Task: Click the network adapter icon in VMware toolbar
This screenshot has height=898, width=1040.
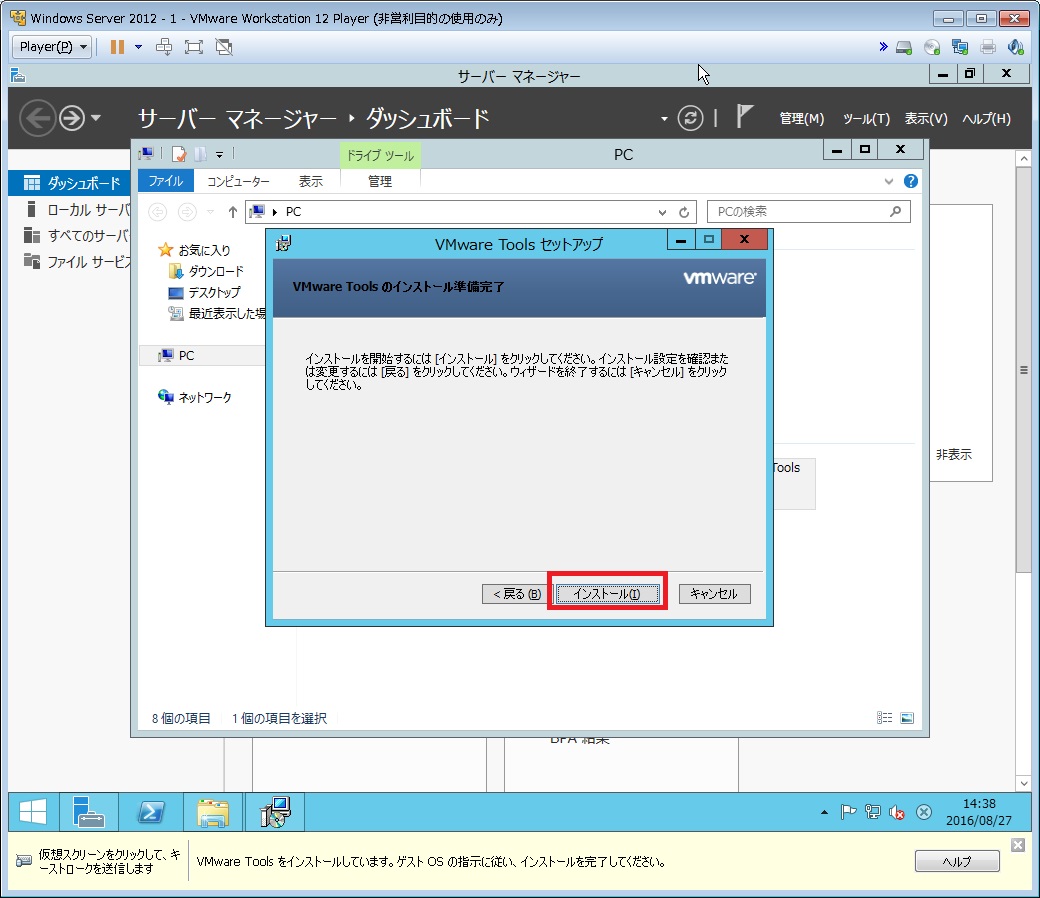Action: click(960, 47)
